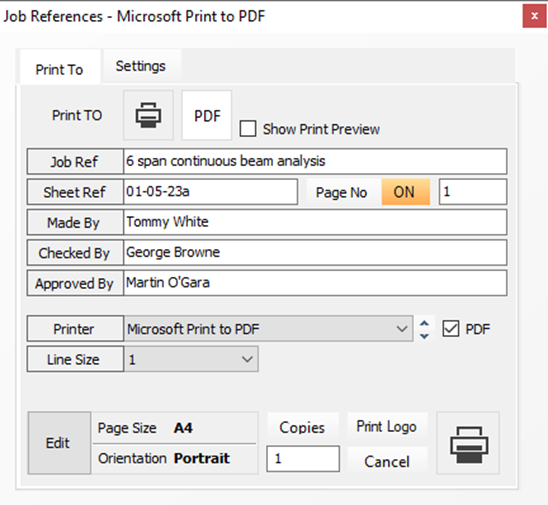Viewport: 548px width, 505px height.
Task: Click the Sheet Ref label button
Action: [75, 192]
